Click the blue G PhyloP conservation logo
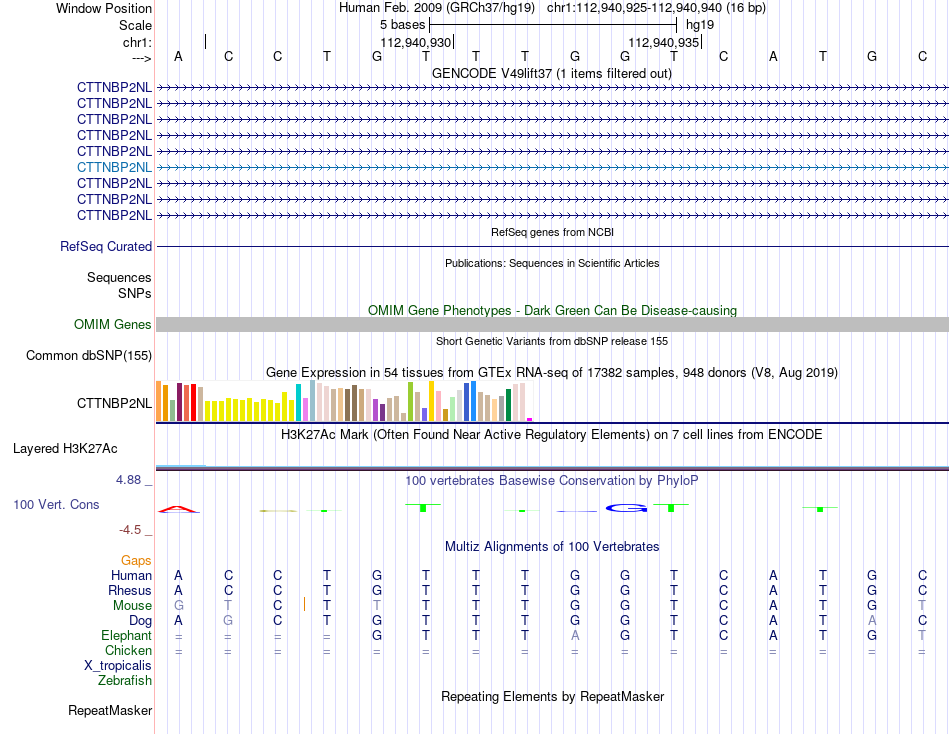The image size is (950, 734). click(626, 508)
